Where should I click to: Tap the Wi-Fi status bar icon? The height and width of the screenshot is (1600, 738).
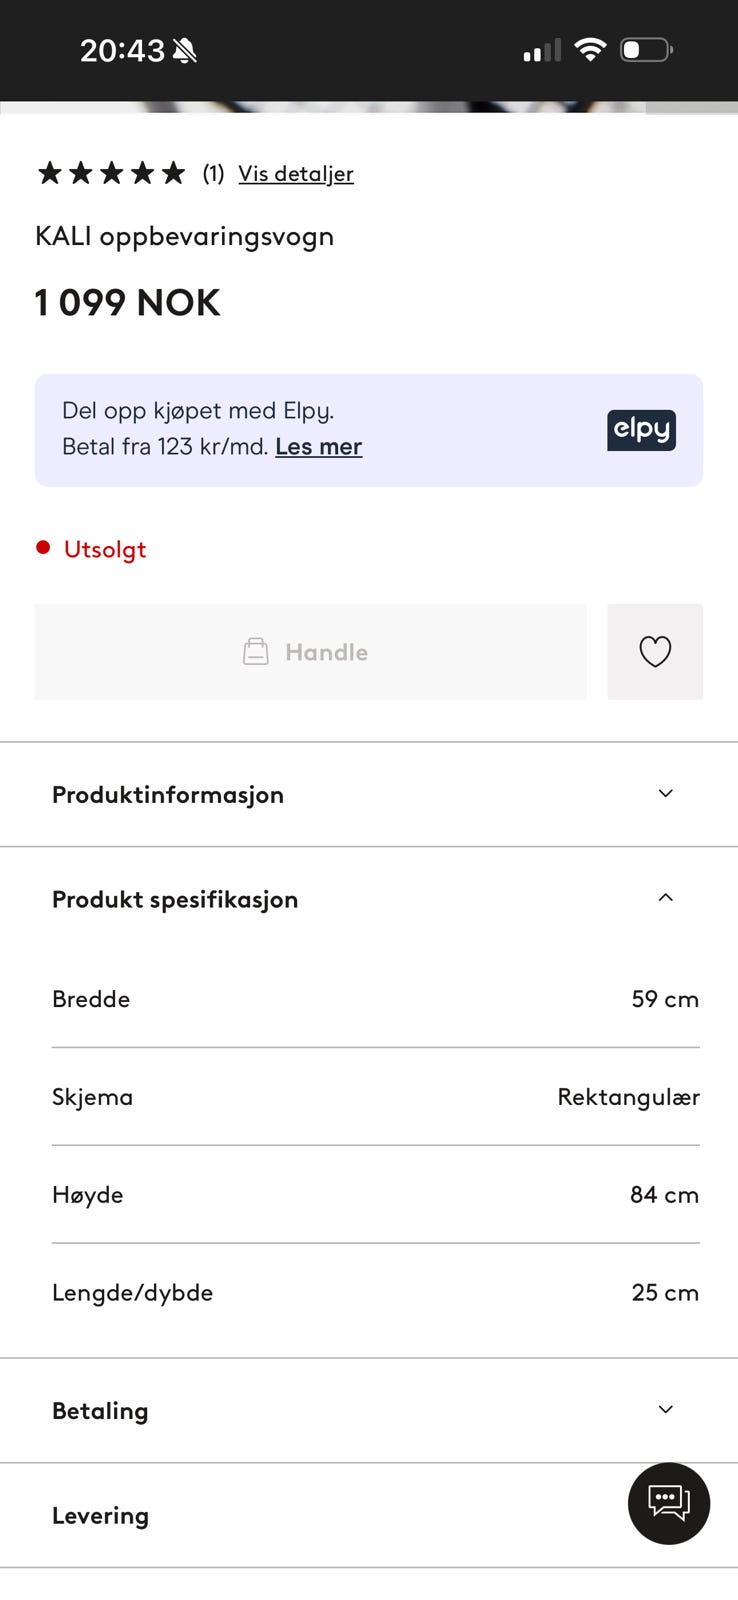[x=590, y=50]
